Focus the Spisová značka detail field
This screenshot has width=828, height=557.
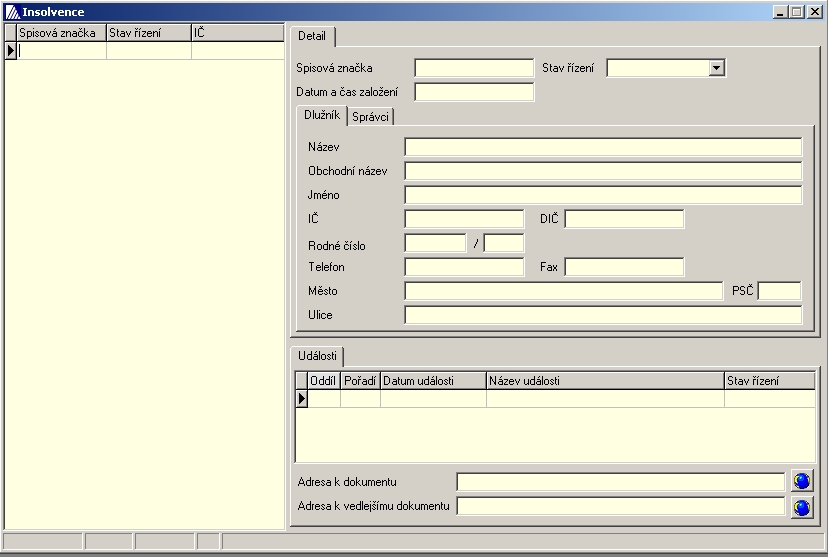click(x=474, y=68)
